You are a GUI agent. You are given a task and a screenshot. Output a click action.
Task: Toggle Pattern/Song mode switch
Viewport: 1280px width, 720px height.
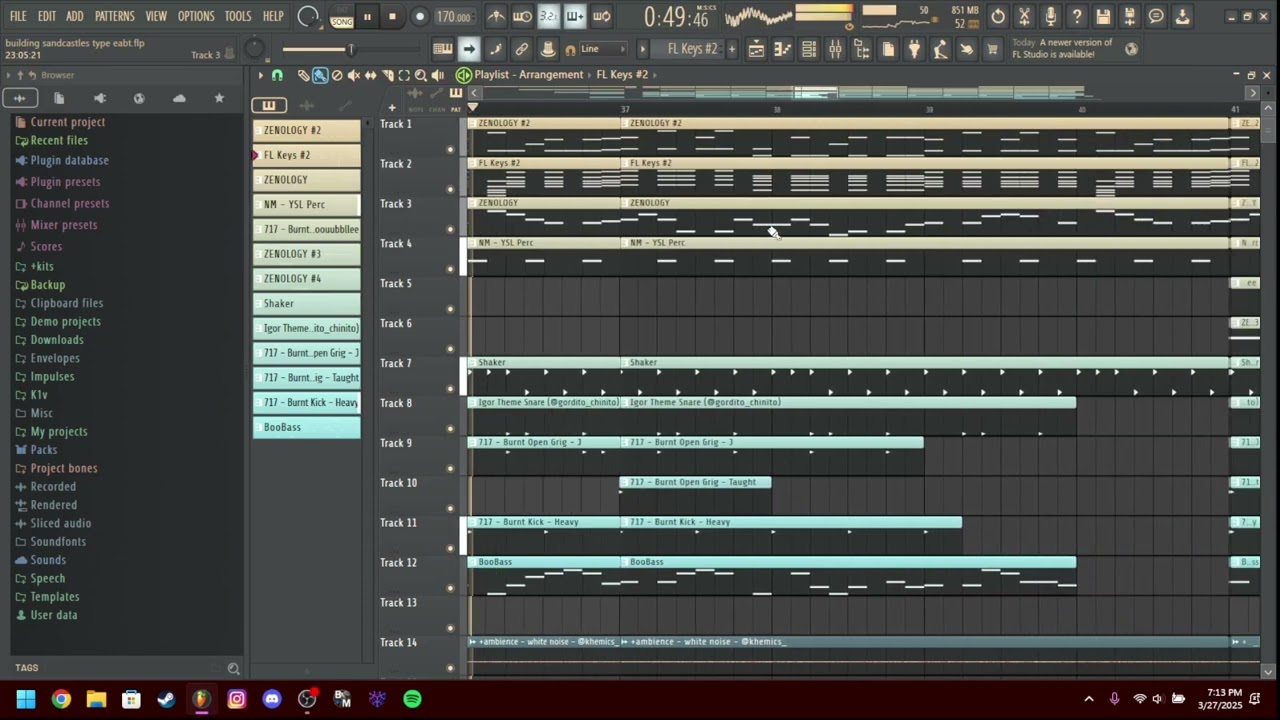pos(342,16)
